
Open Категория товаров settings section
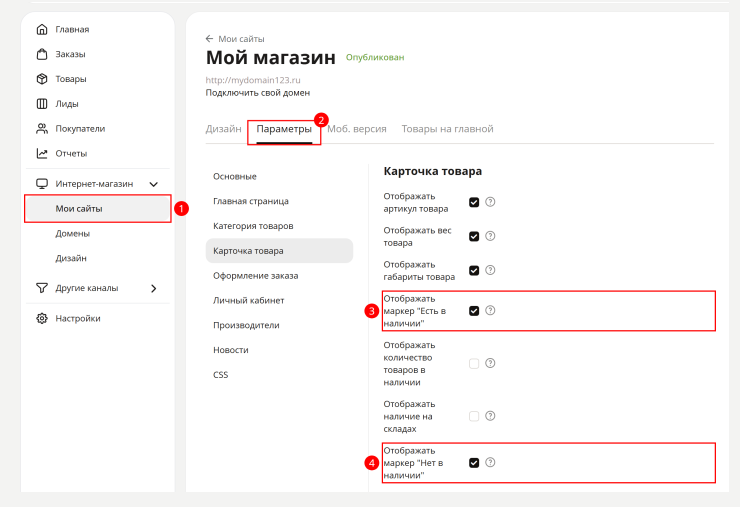[x=279, y=226]
